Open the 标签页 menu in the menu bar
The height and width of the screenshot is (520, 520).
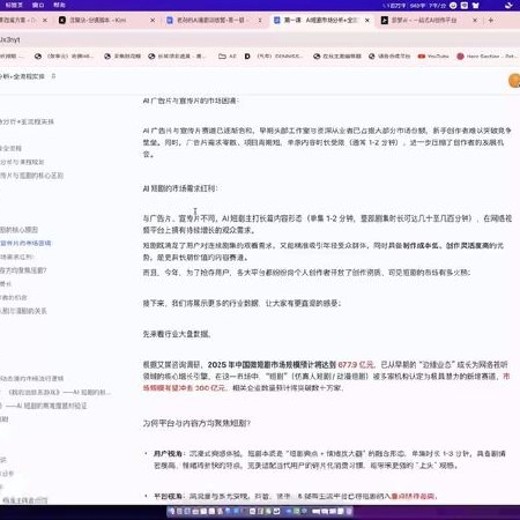tap(14, 5)
